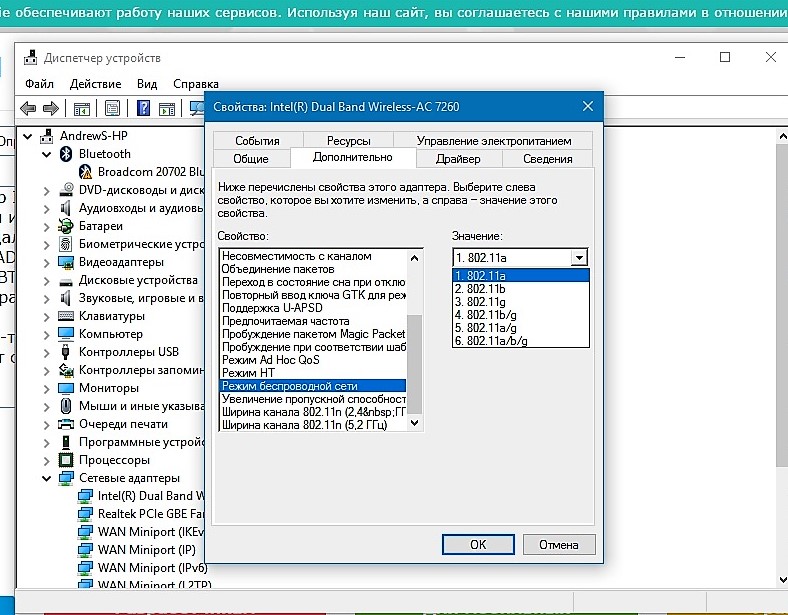Click the Сетевые адаптеры network icon

[x=66, y=478]
